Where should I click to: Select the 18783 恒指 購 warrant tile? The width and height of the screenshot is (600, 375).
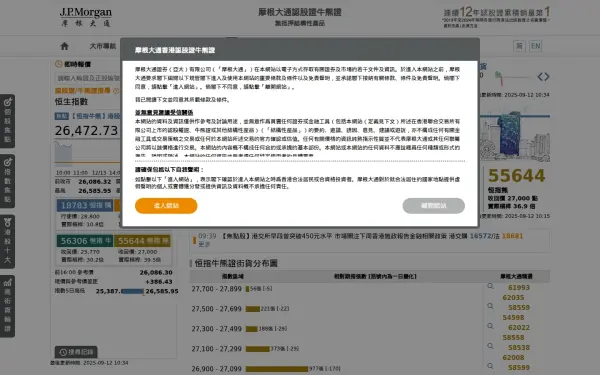point(85,205)
